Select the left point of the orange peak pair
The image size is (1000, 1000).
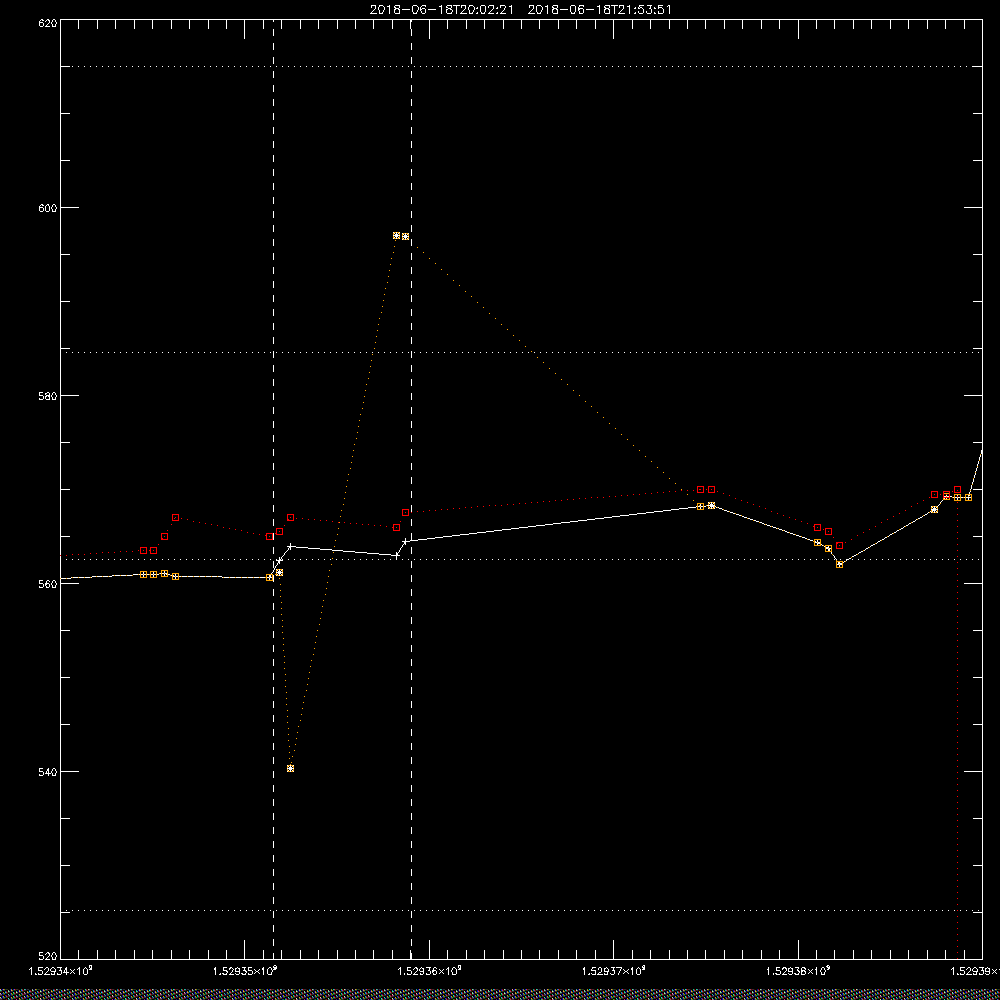point(397,235)
